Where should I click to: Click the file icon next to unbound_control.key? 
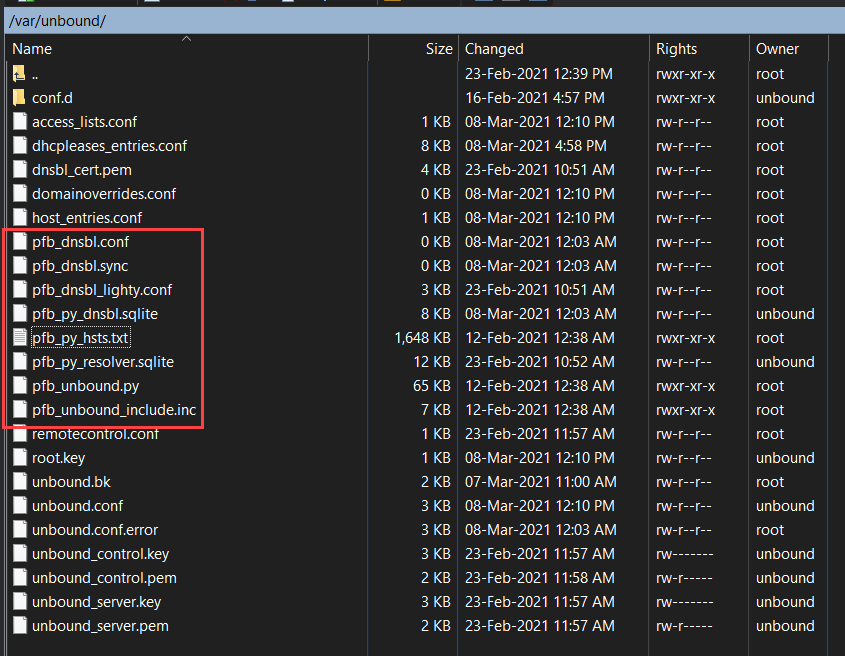click(x=20, y=554)
